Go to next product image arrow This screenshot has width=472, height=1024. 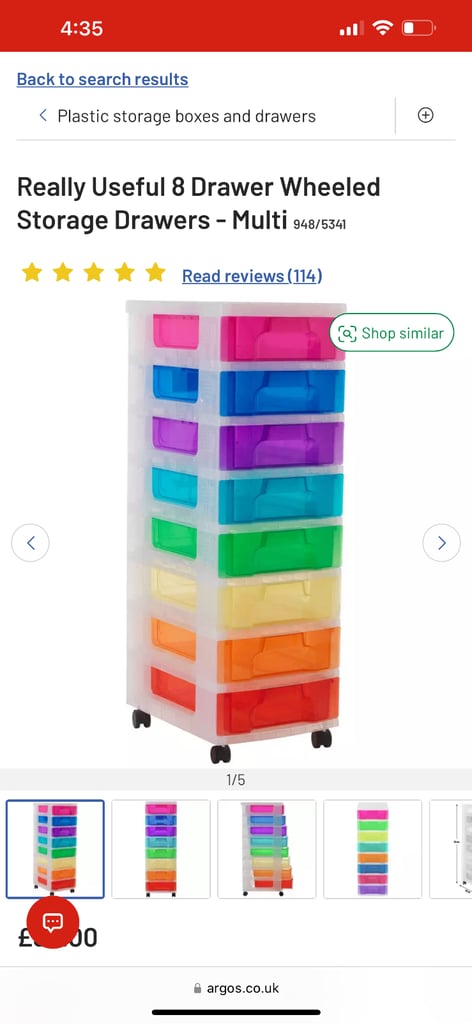[441, 543]
